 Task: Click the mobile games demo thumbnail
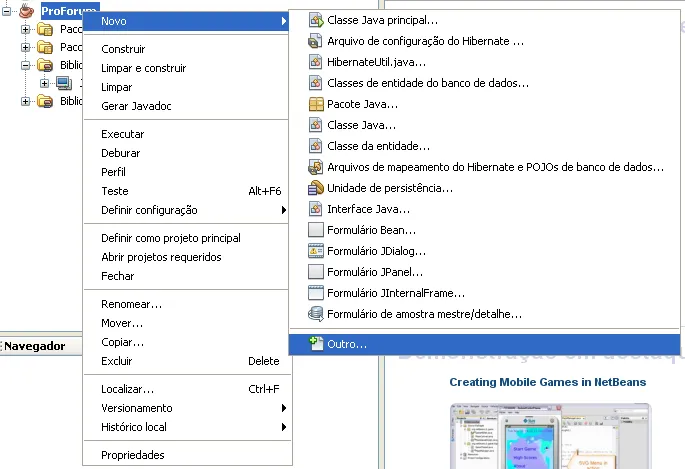550,436
